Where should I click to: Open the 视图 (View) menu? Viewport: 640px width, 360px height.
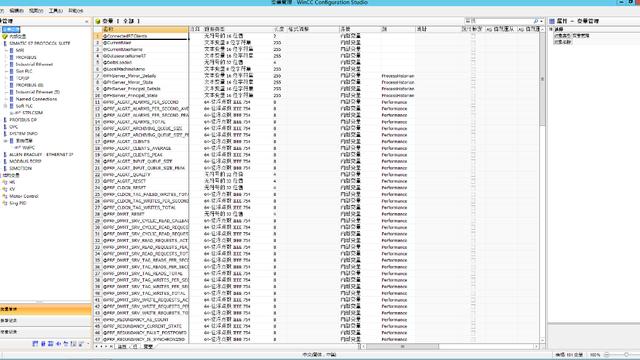pyautogui.click(x=36, y=11)
